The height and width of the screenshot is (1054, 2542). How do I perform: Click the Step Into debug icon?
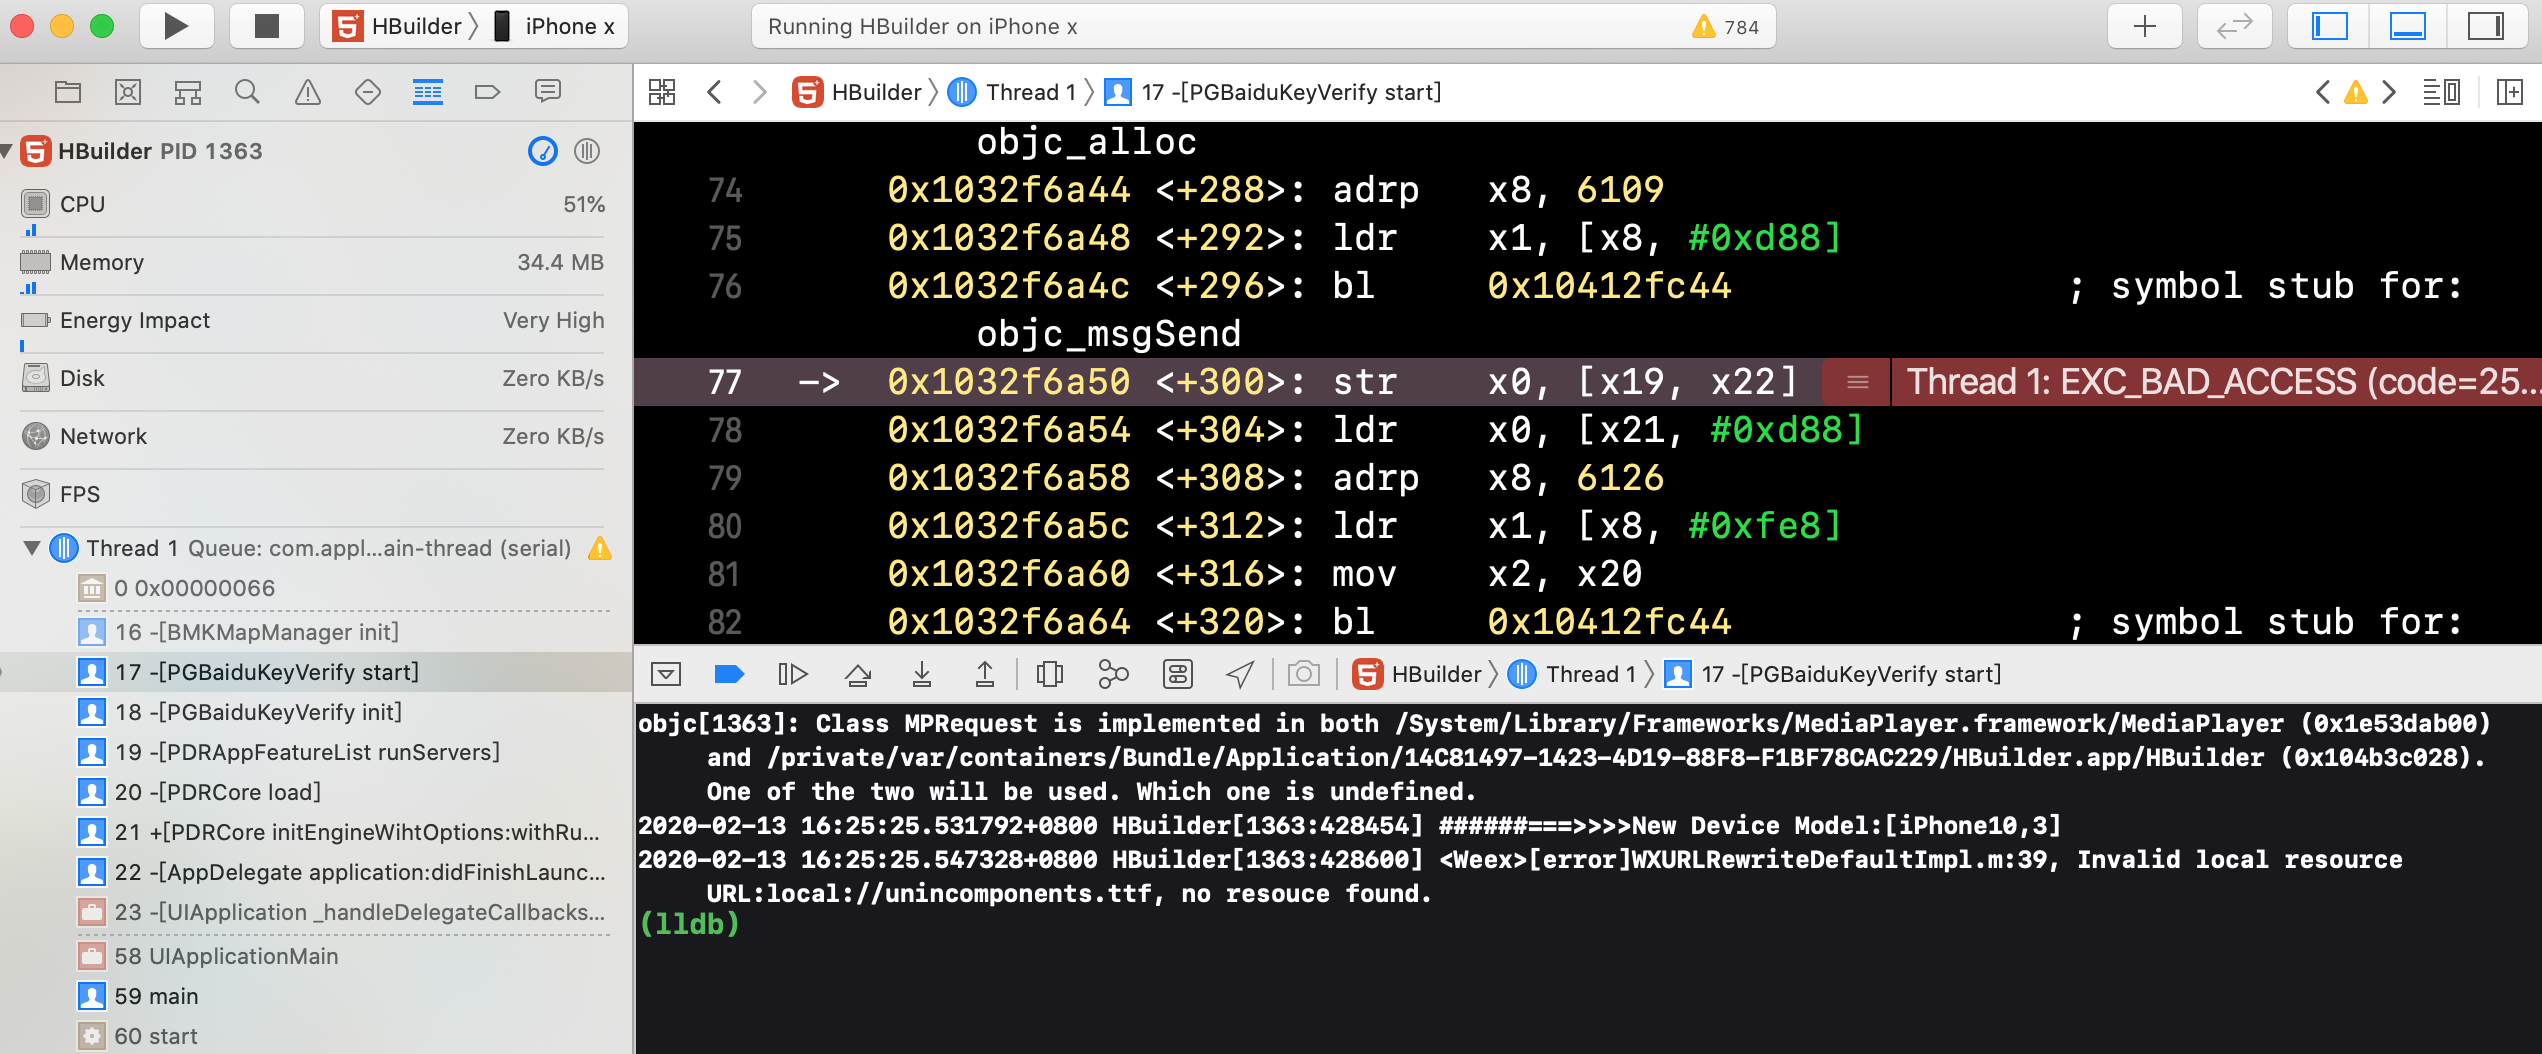click(922, 675)
